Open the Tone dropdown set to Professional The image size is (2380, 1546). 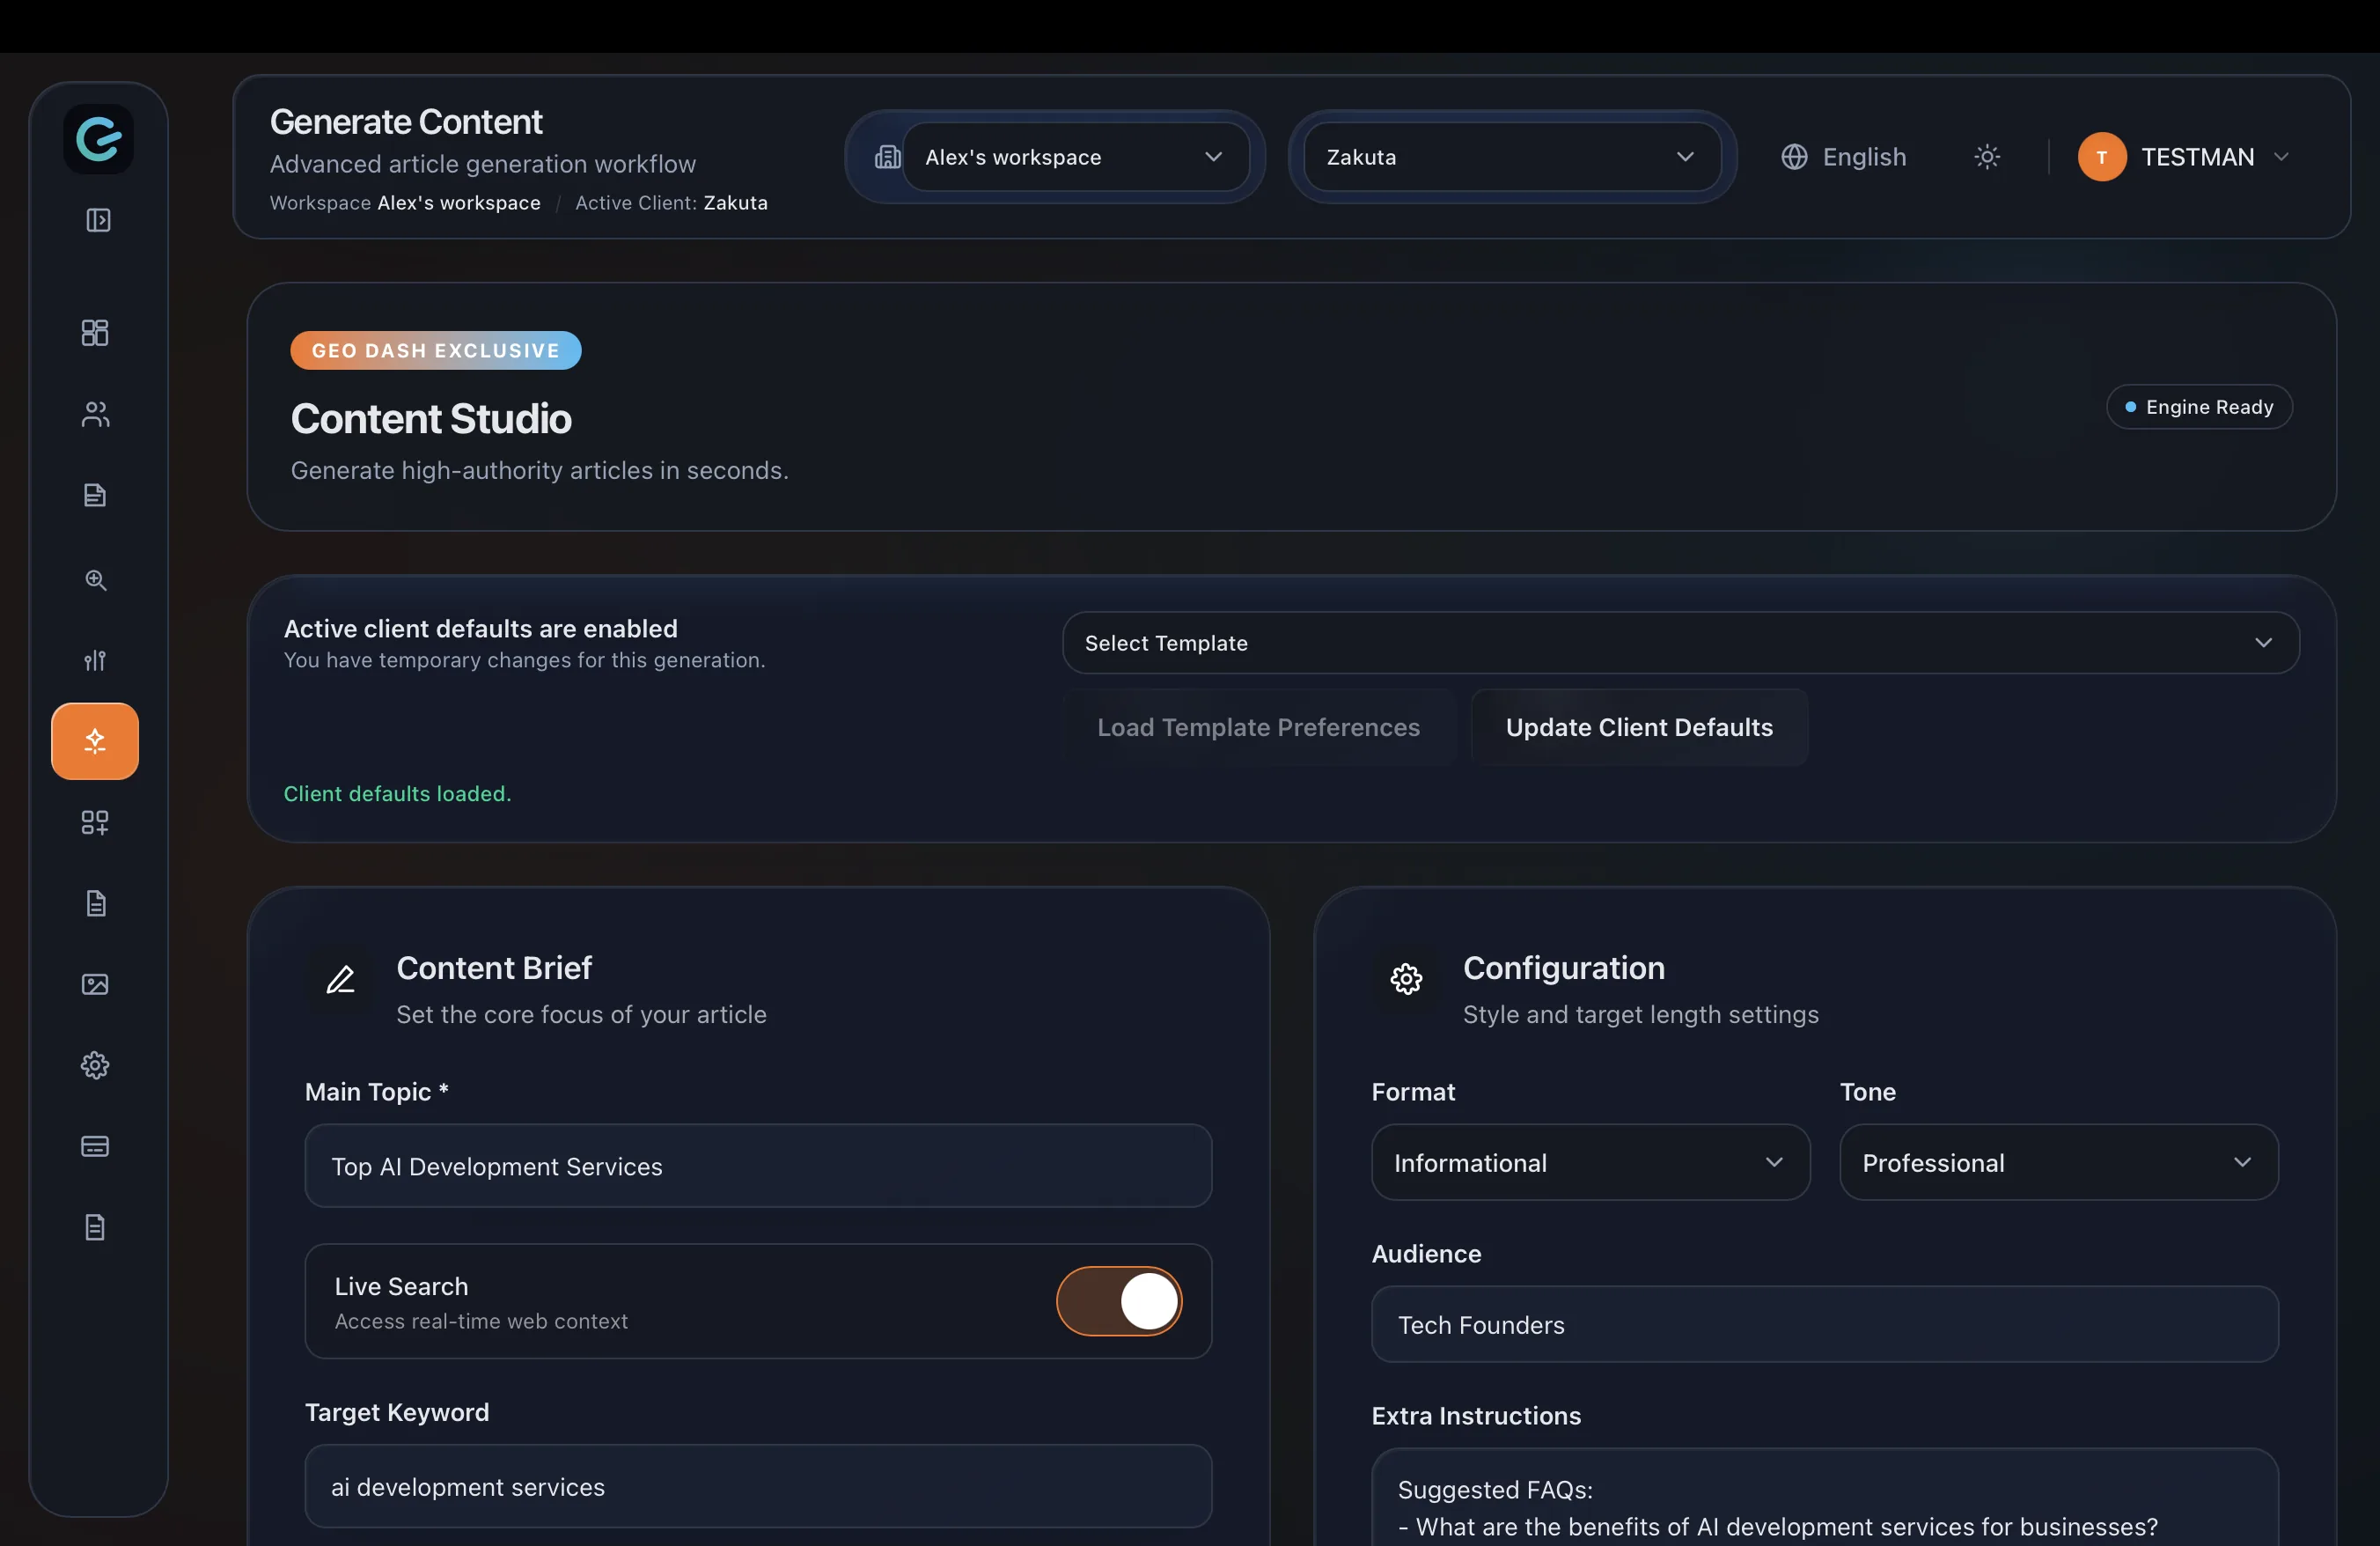[2058, 1162]
